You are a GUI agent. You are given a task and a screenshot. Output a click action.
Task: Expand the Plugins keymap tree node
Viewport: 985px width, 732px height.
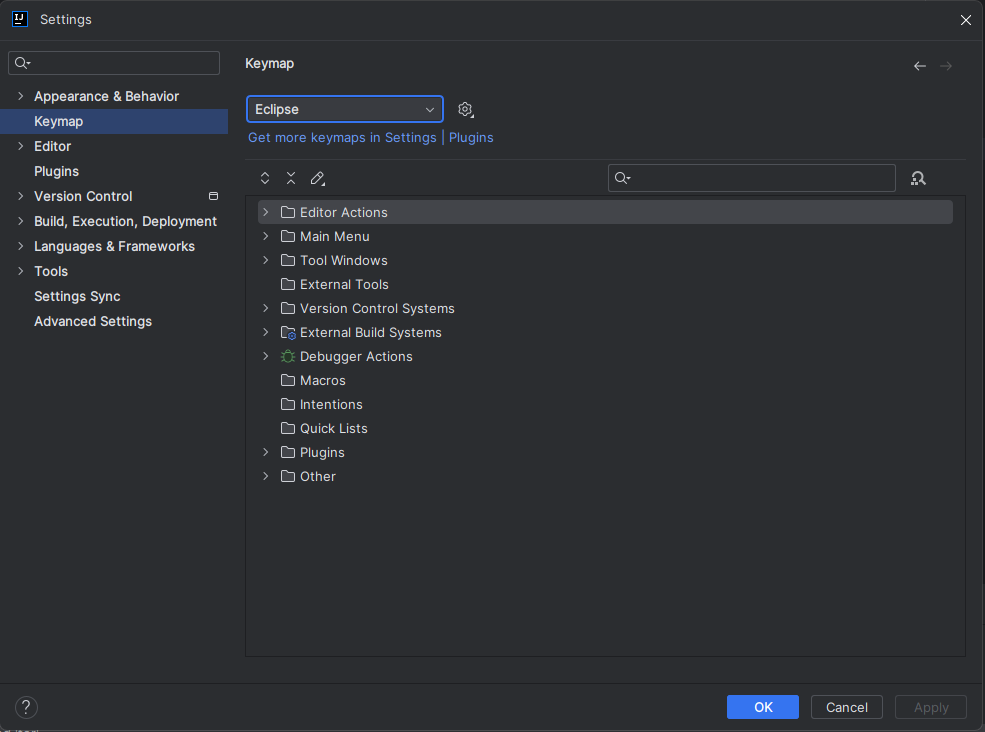pyautogui.click(x=266, y=452)
